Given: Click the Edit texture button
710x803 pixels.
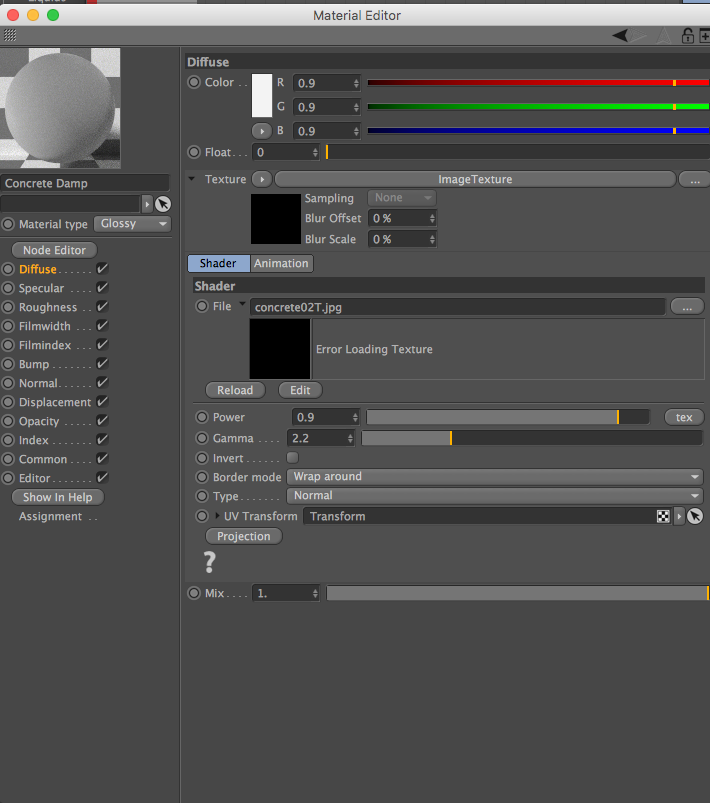Looking at the screenshot, I should [300, 390].
